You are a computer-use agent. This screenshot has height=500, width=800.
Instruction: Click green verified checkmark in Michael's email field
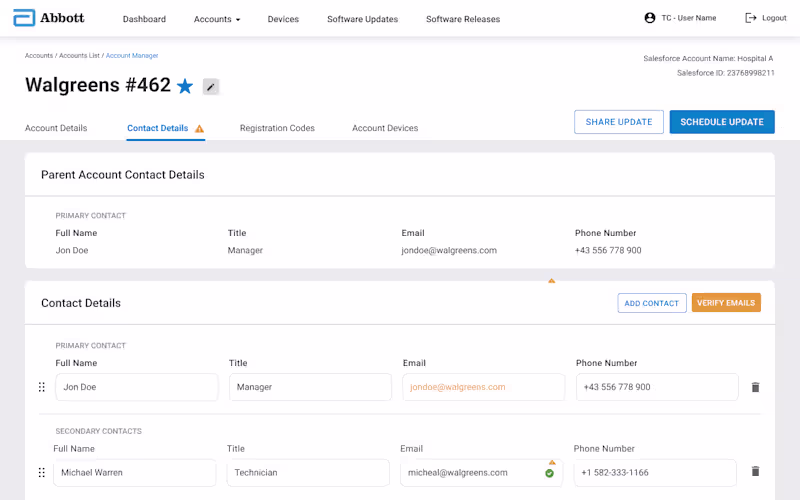(549, 473)
